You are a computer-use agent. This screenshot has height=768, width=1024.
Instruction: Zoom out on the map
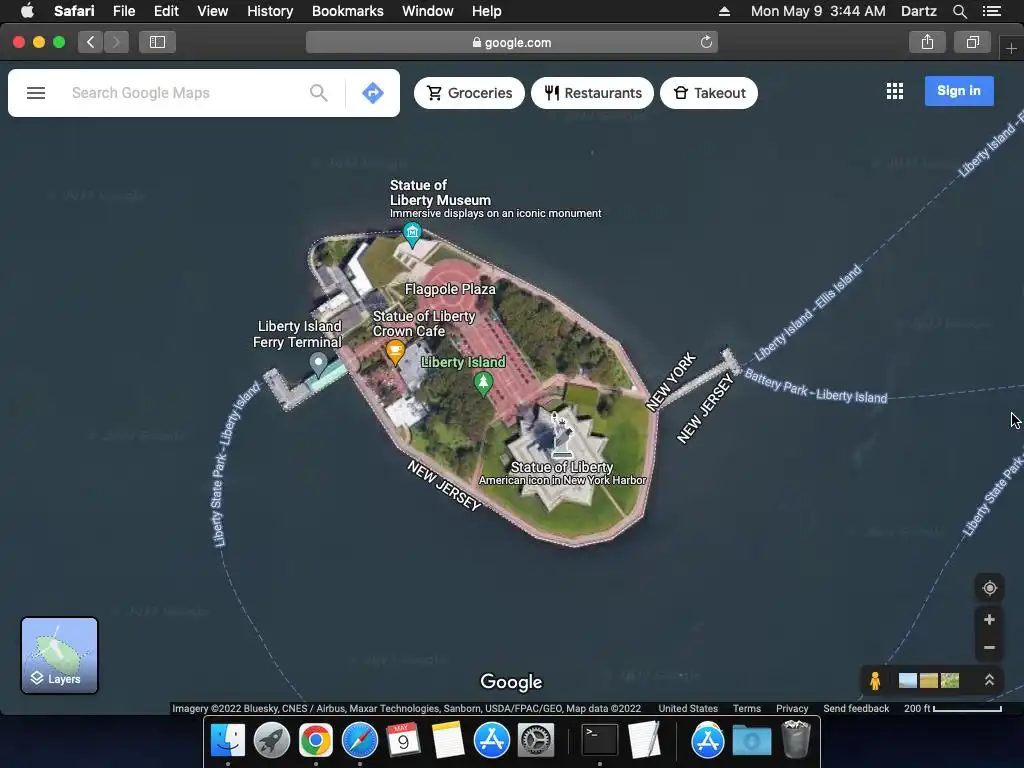(x=989, y=647)
